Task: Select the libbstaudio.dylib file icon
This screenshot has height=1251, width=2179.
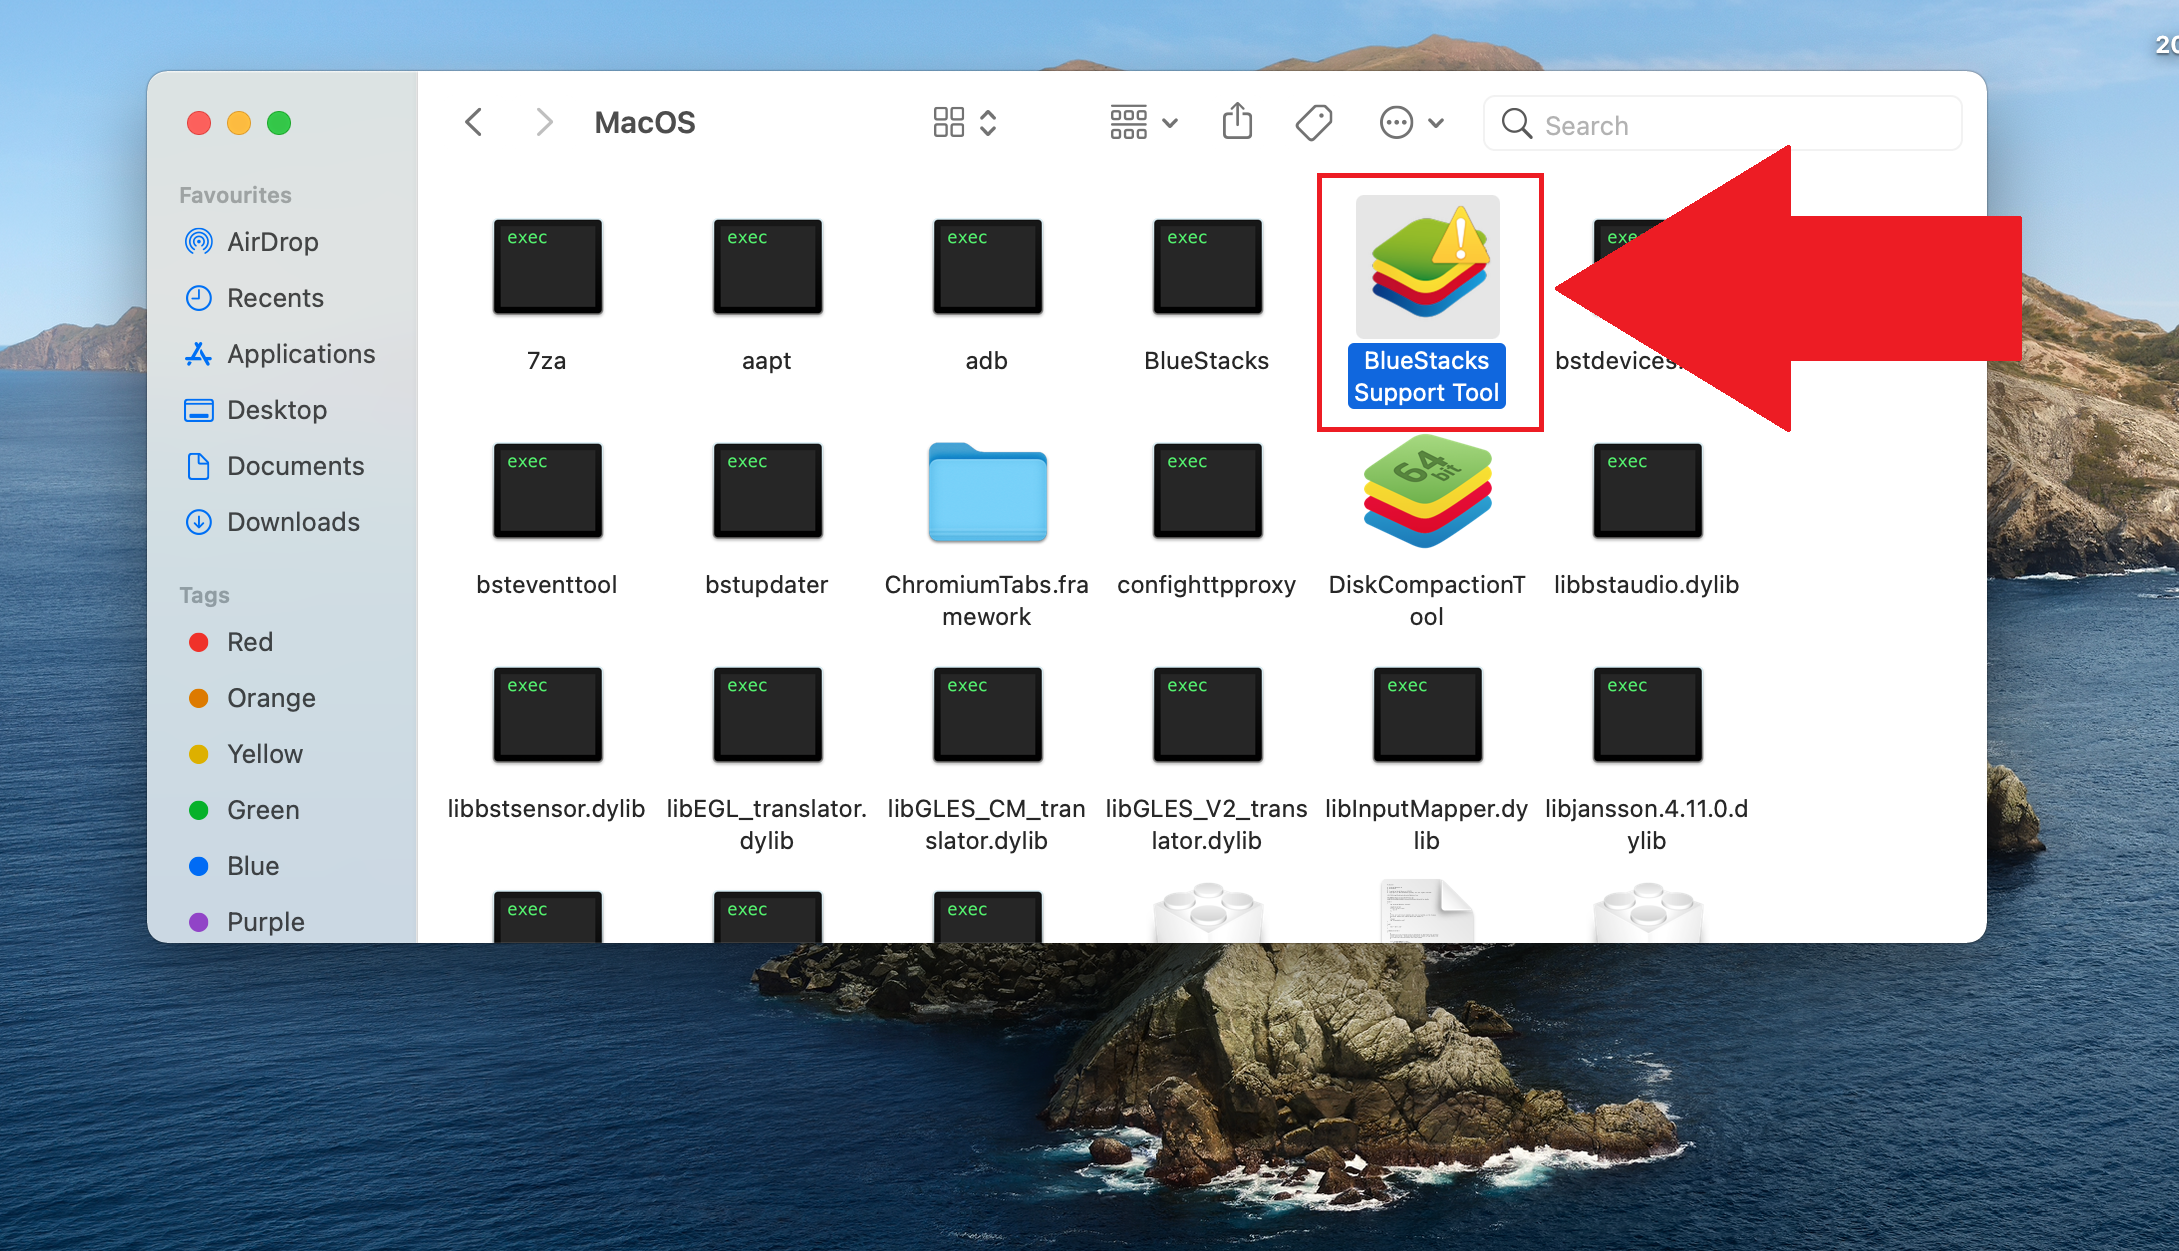Action: (x=1647, y=491)
